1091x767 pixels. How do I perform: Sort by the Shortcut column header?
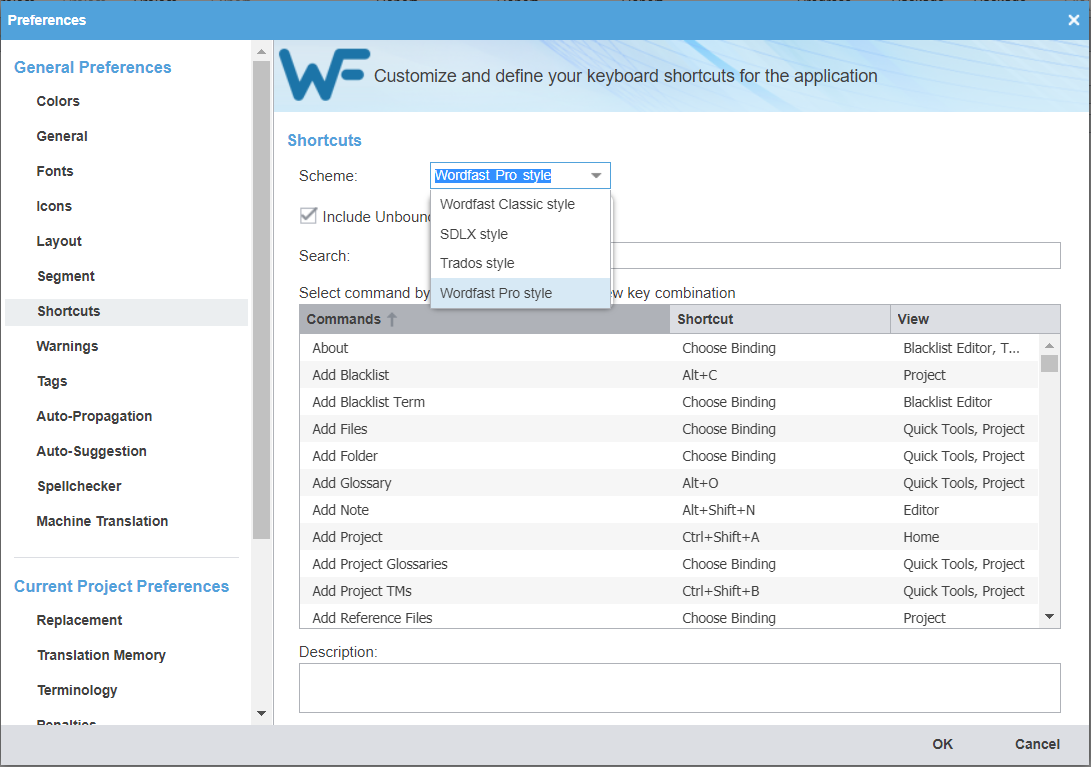779,319
